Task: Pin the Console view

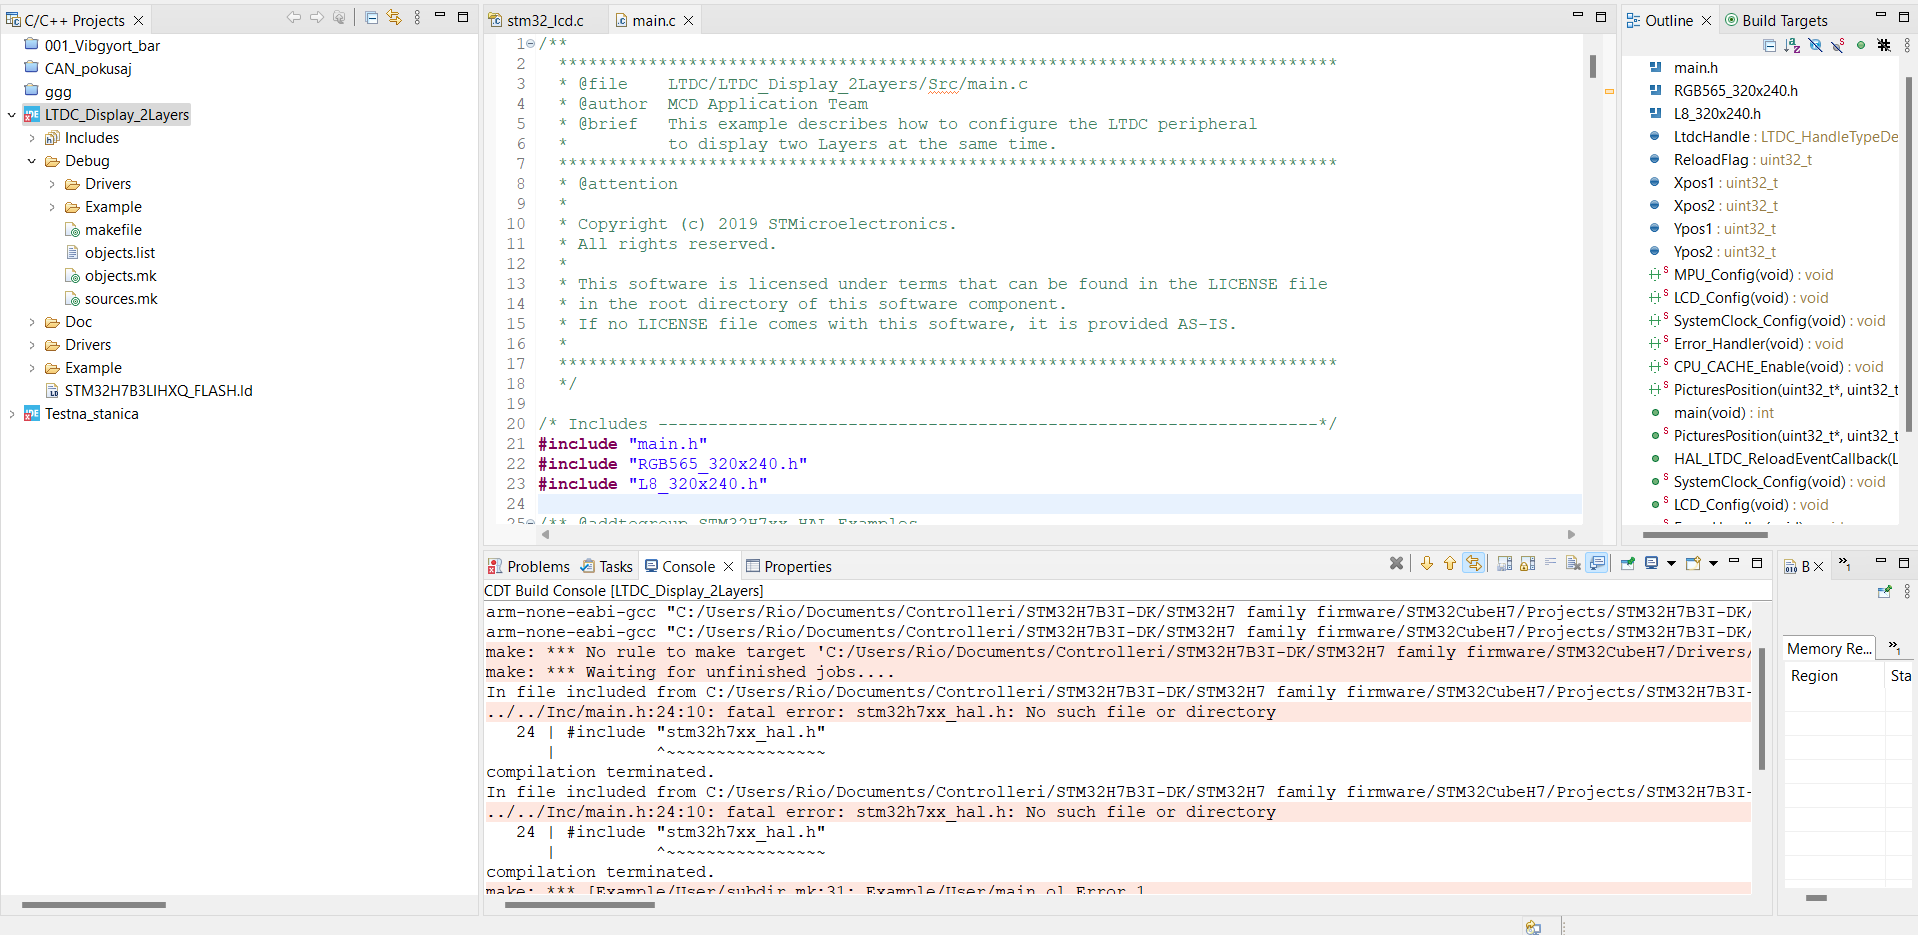Action: point(1628,563)
